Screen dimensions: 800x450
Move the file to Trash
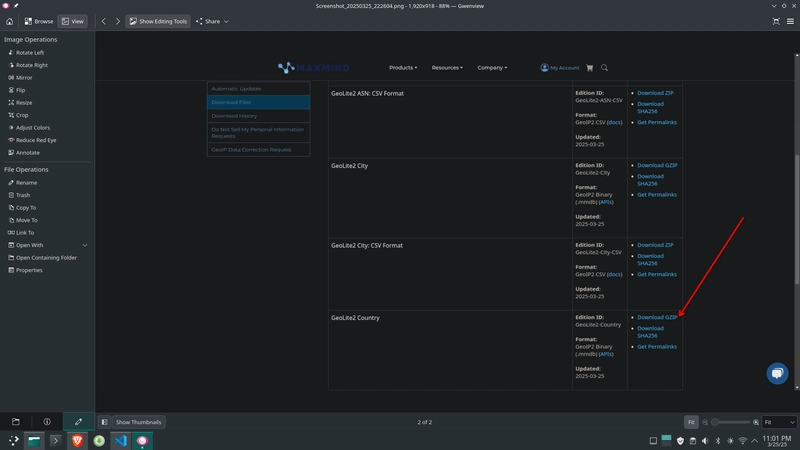19,195
